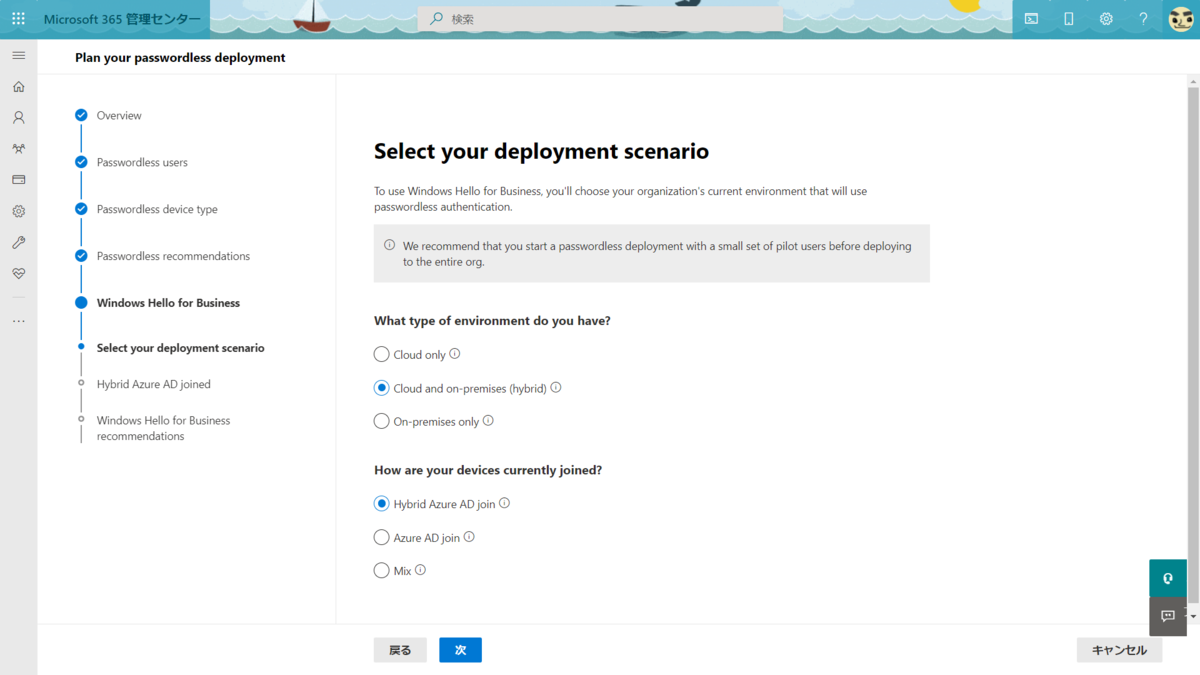Image resolution: width=1200 pixels, height=675 pixels.
Task: Select Cloud and on-premises (hybrid)
Action: (x=381, y=388)
